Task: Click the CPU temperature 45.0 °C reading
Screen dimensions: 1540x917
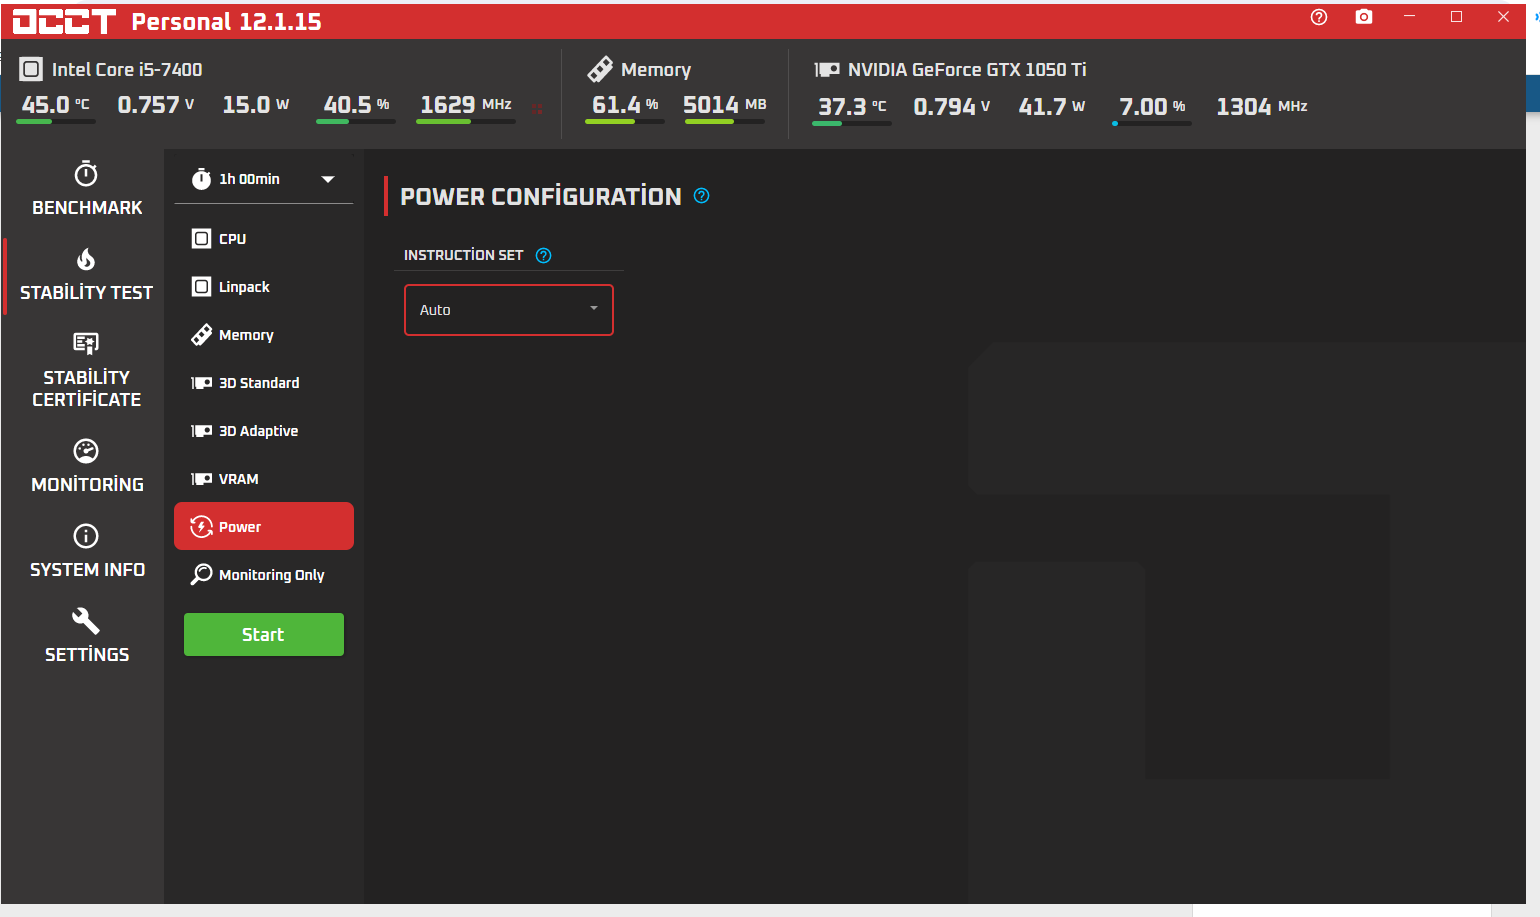Action: pyautogui.click(x=56, y=105)
